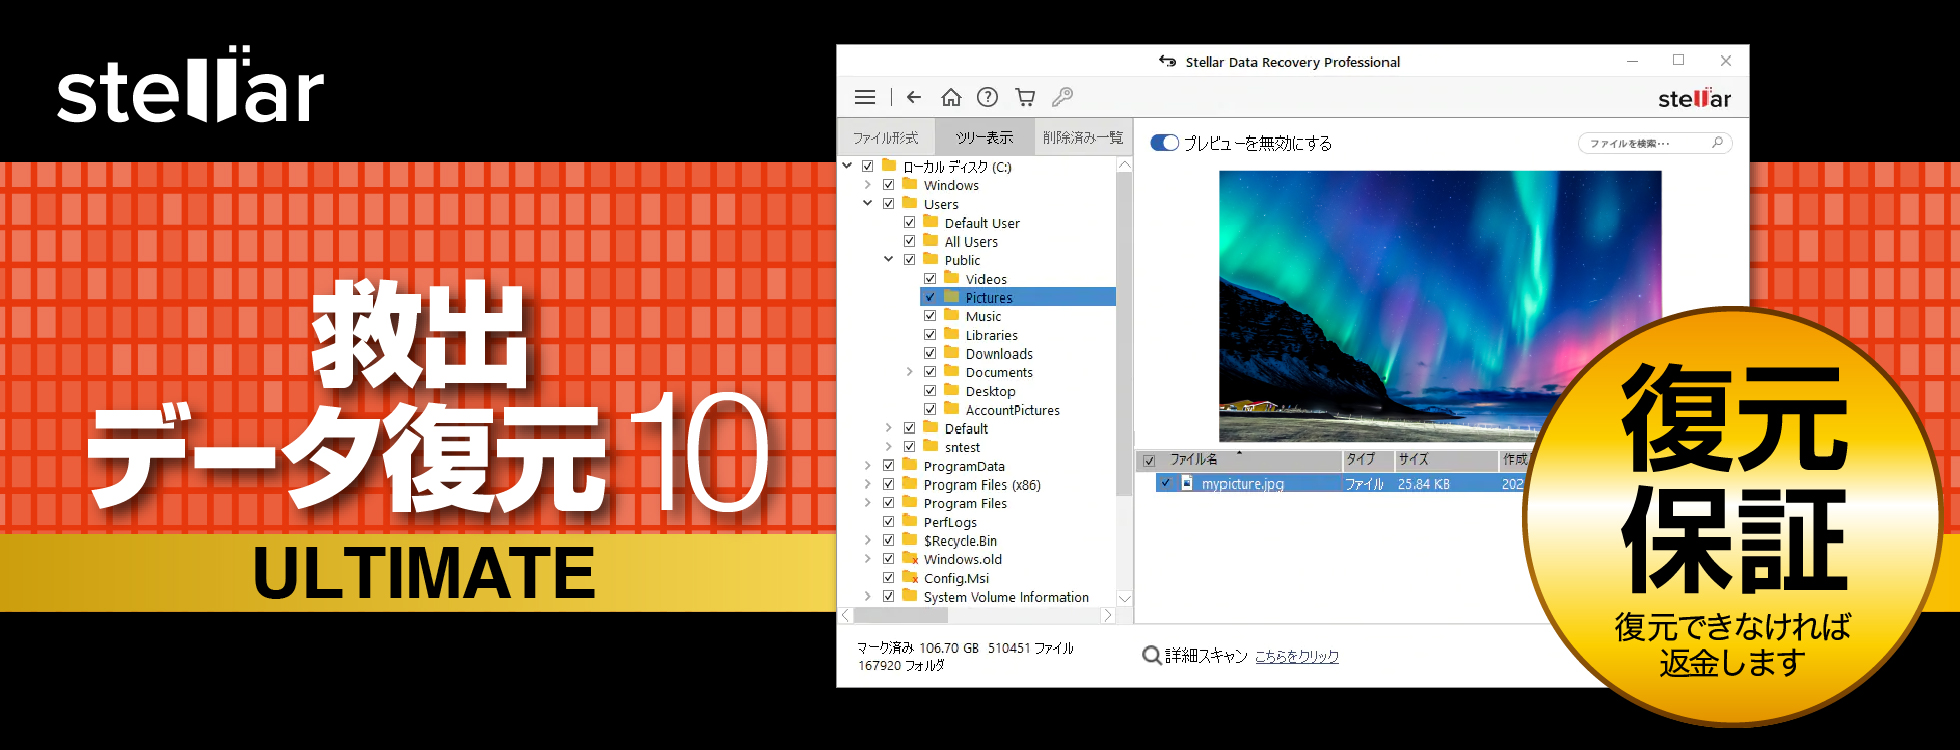Expand the Program Files (x86) folder

(867, 485)
